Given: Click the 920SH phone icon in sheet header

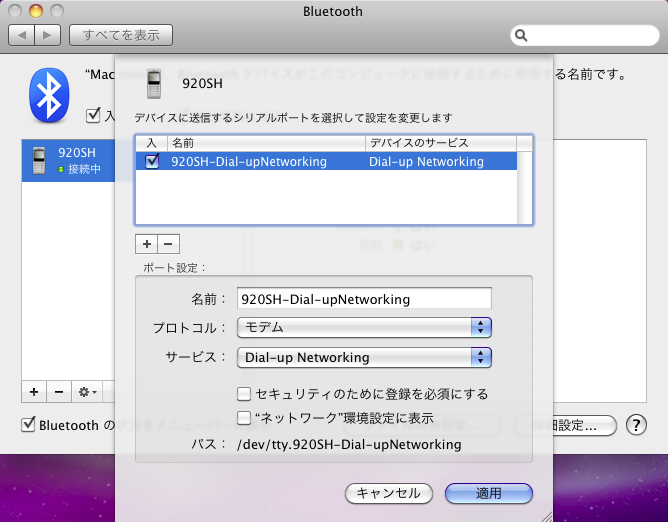Looking at the screenshot, I should [x=155, y=83].
